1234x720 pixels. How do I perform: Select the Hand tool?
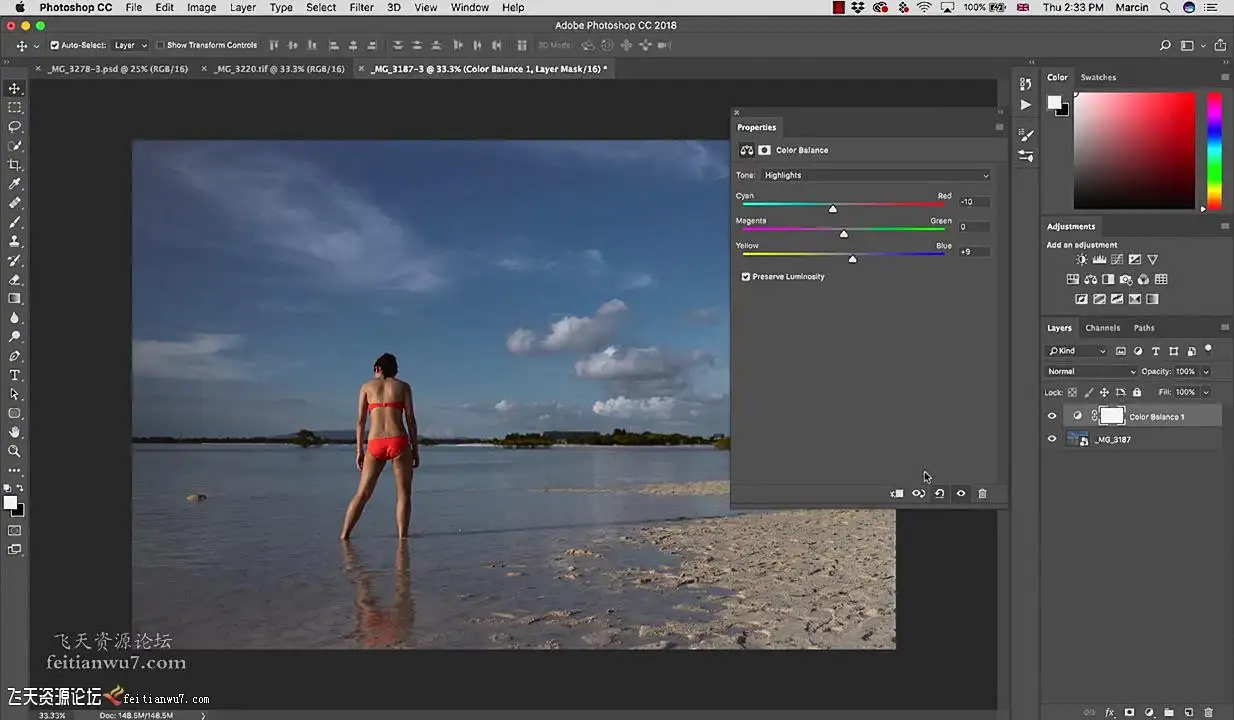(15, 432)
